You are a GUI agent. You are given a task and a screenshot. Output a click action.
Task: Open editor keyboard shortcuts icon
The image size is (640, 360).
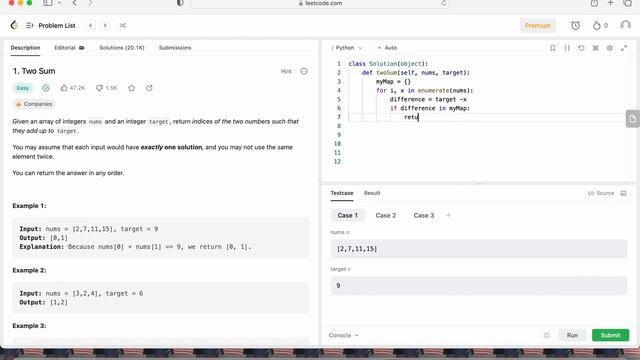click(596, 48)
